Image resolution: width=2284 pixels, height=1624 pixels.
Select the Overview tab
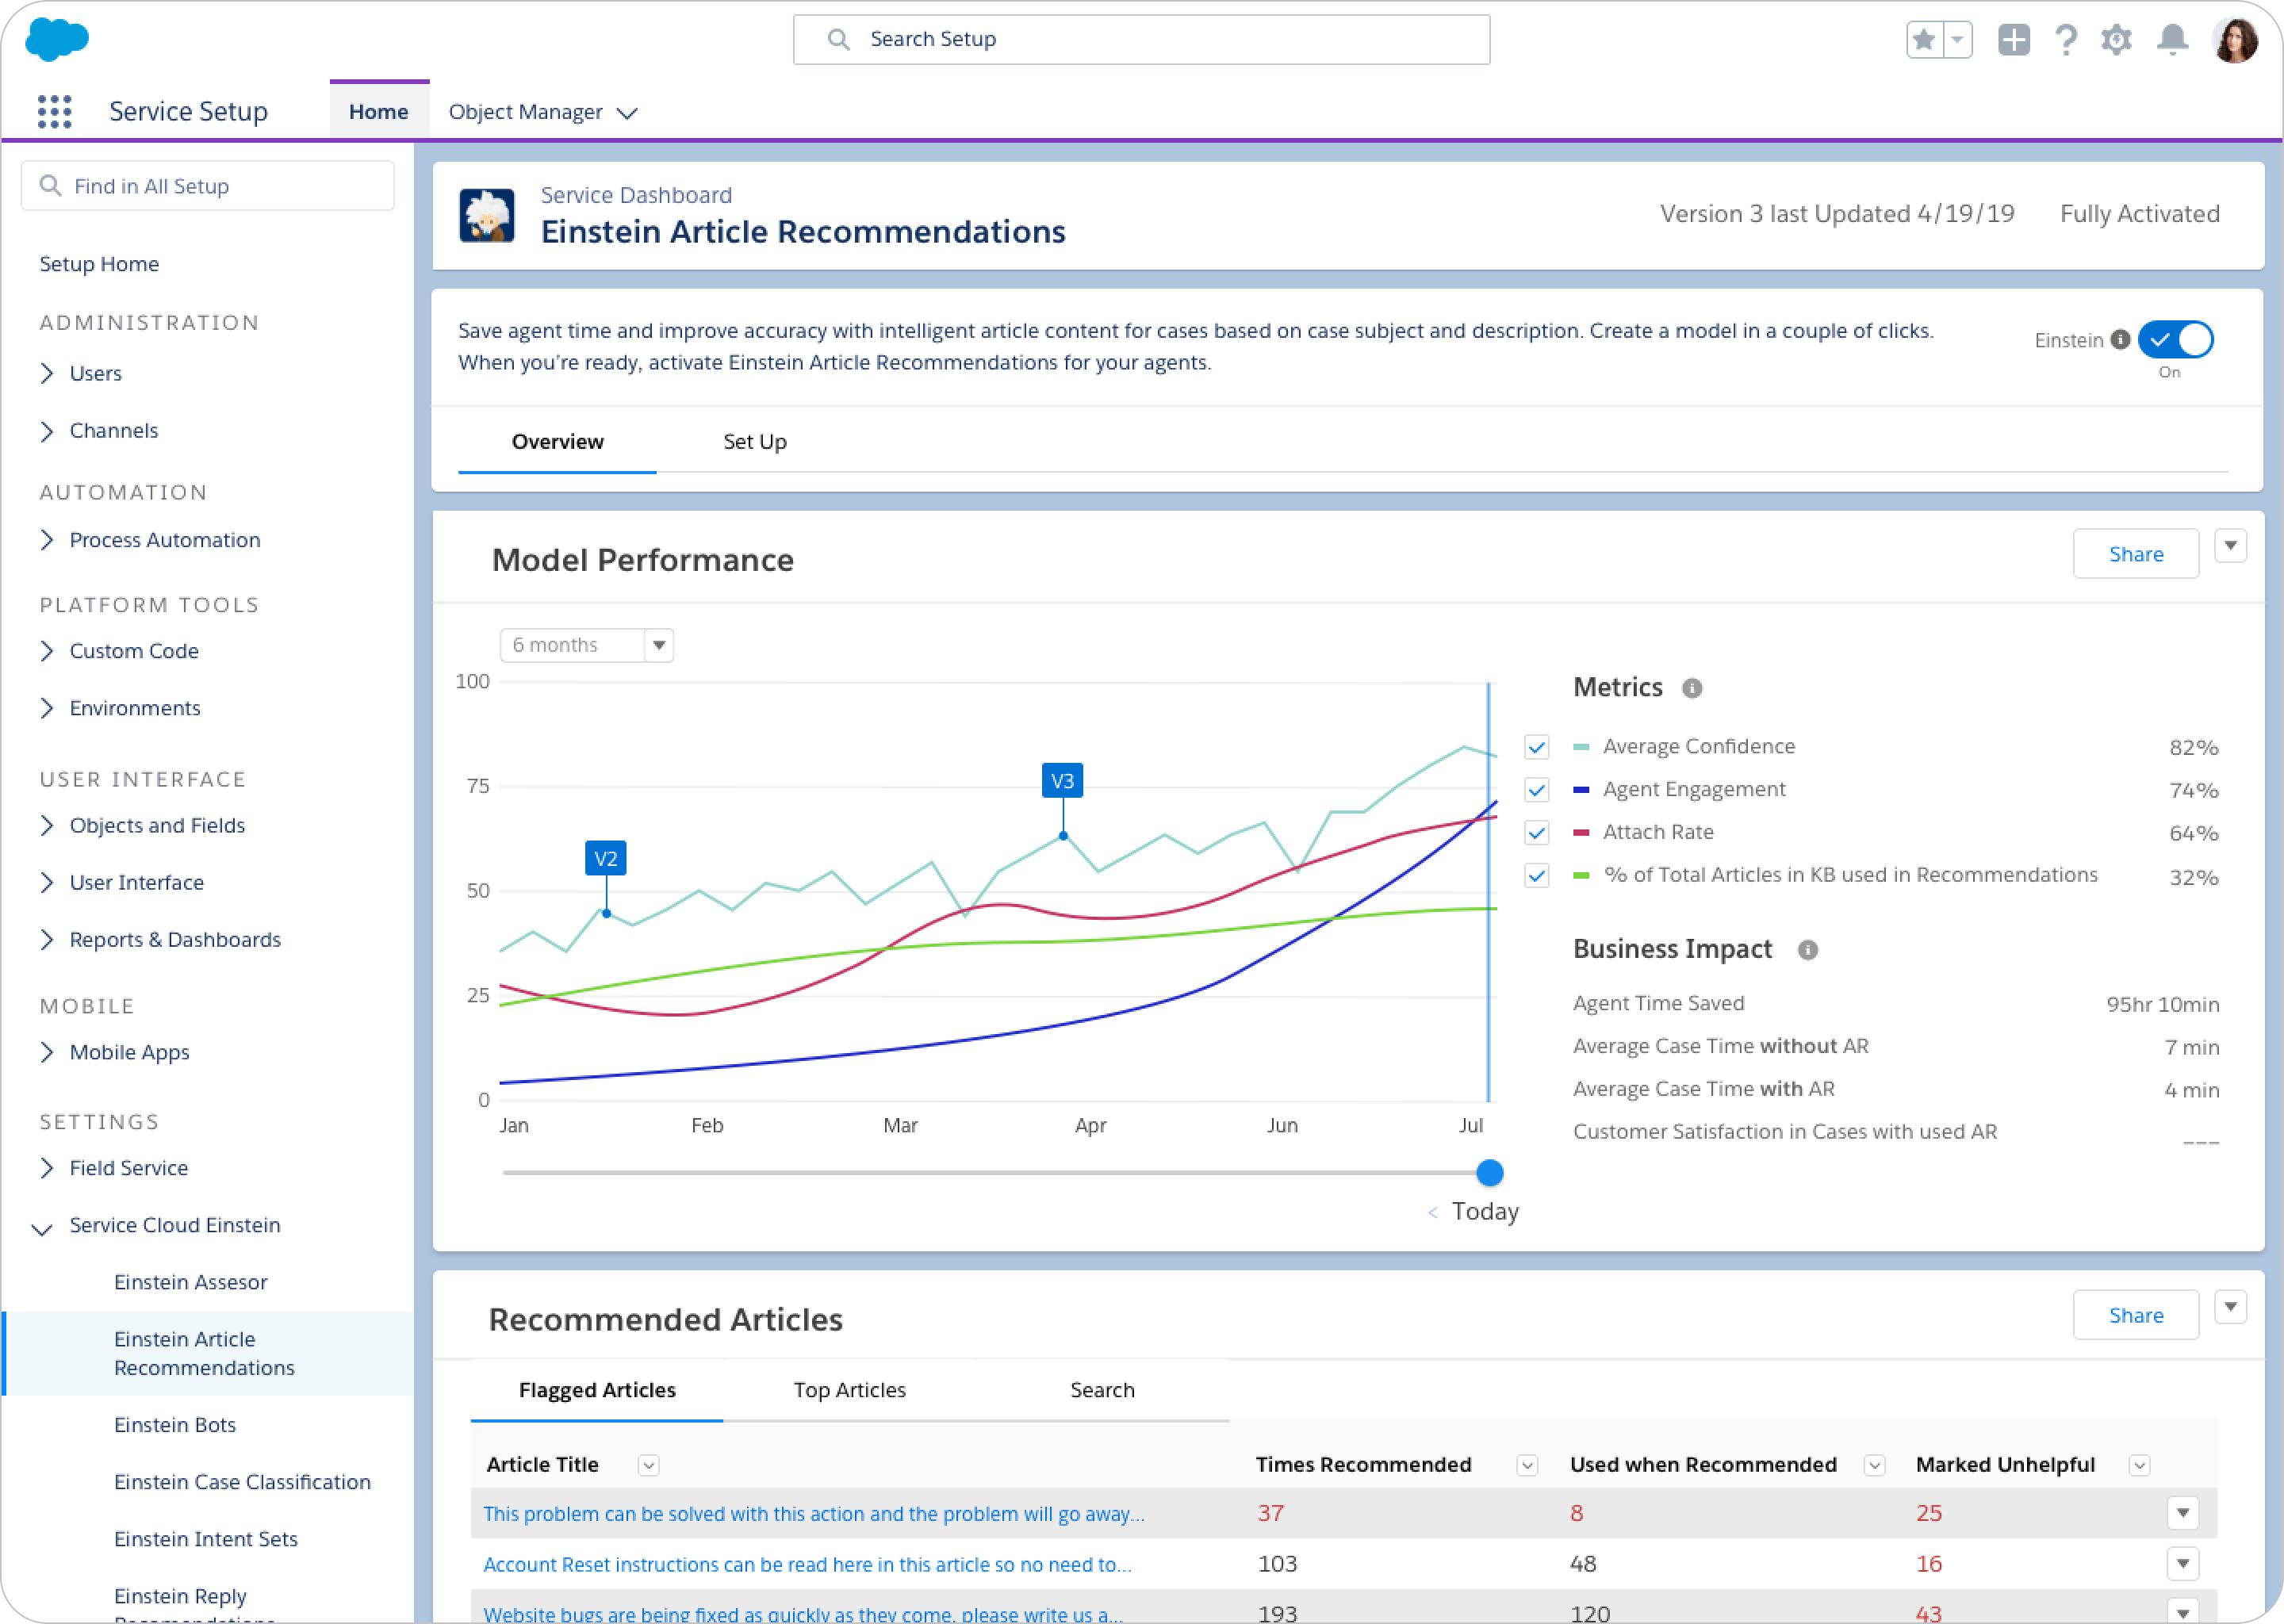pos(557,442)
